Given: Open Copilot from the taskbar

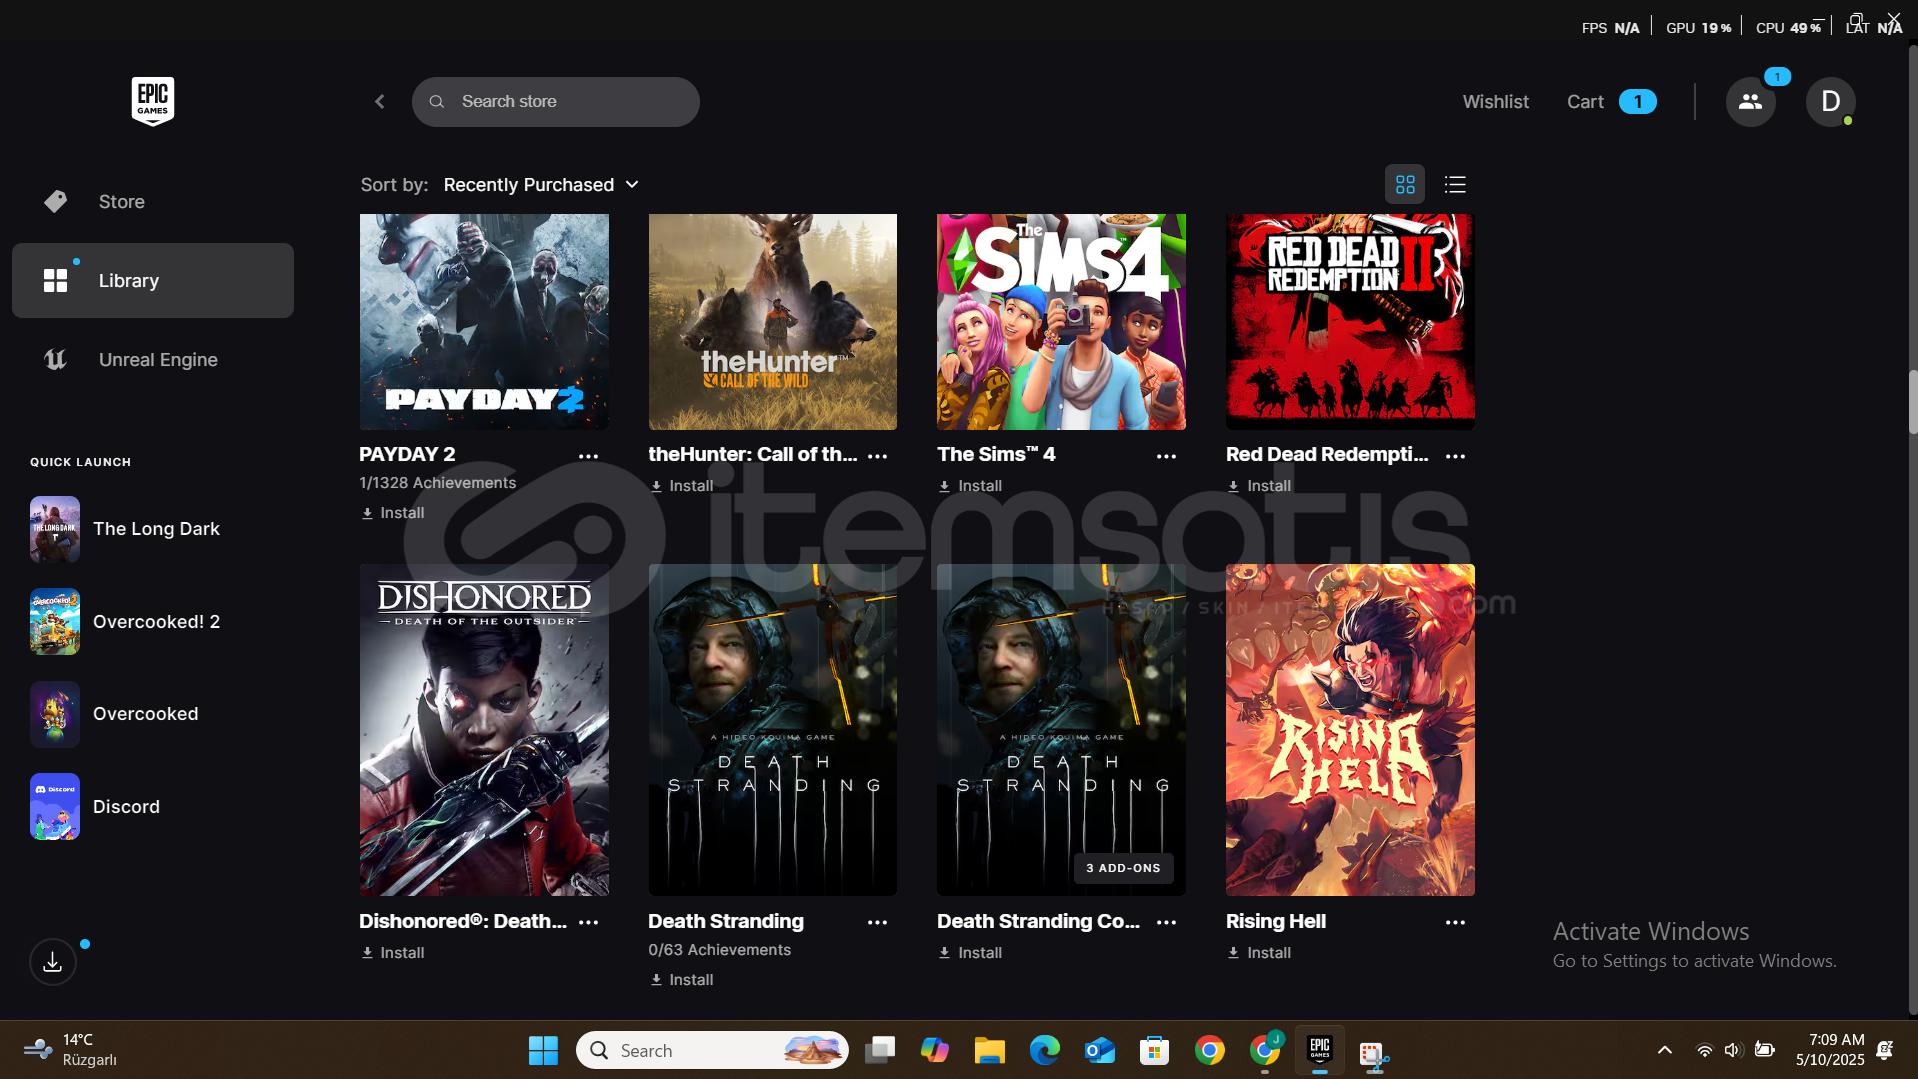Looking at the screenshot, I should pos(935,1050).
